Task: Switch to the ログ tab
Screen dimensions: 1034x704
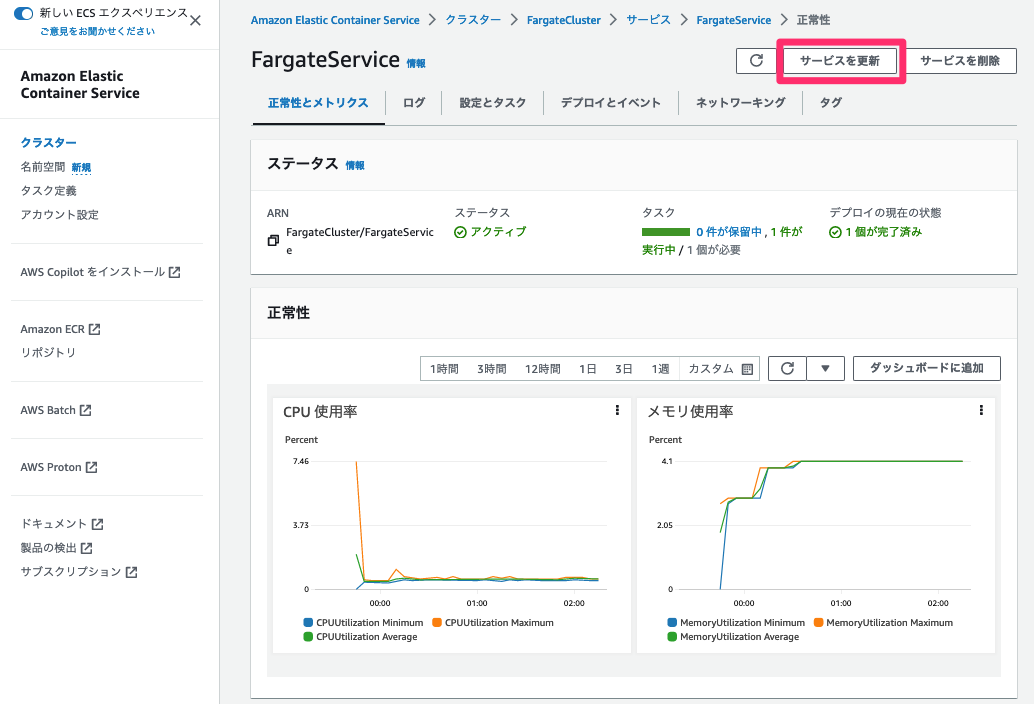Action: (x=413, y=102)
